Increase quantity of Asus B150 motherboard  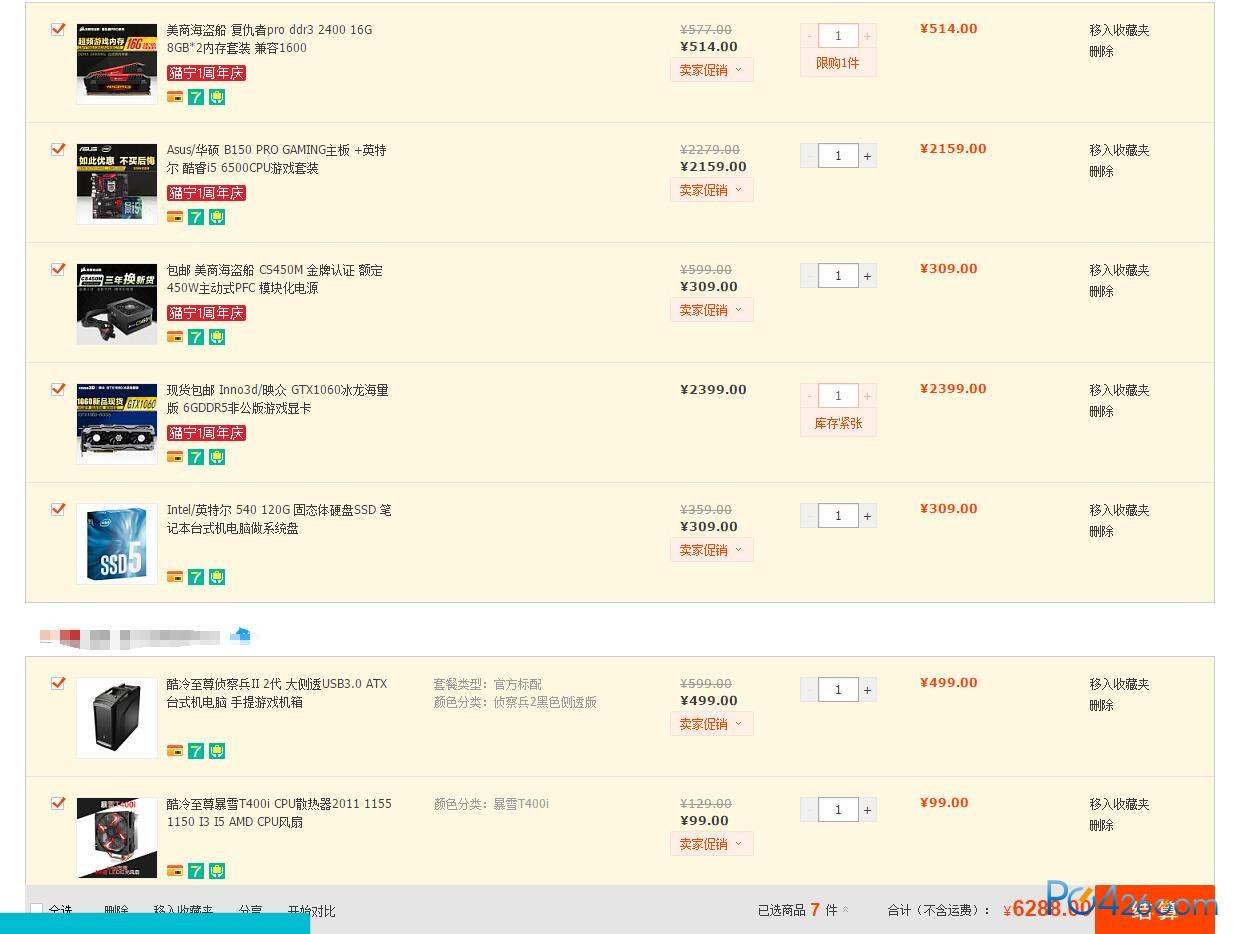(867, 156)
